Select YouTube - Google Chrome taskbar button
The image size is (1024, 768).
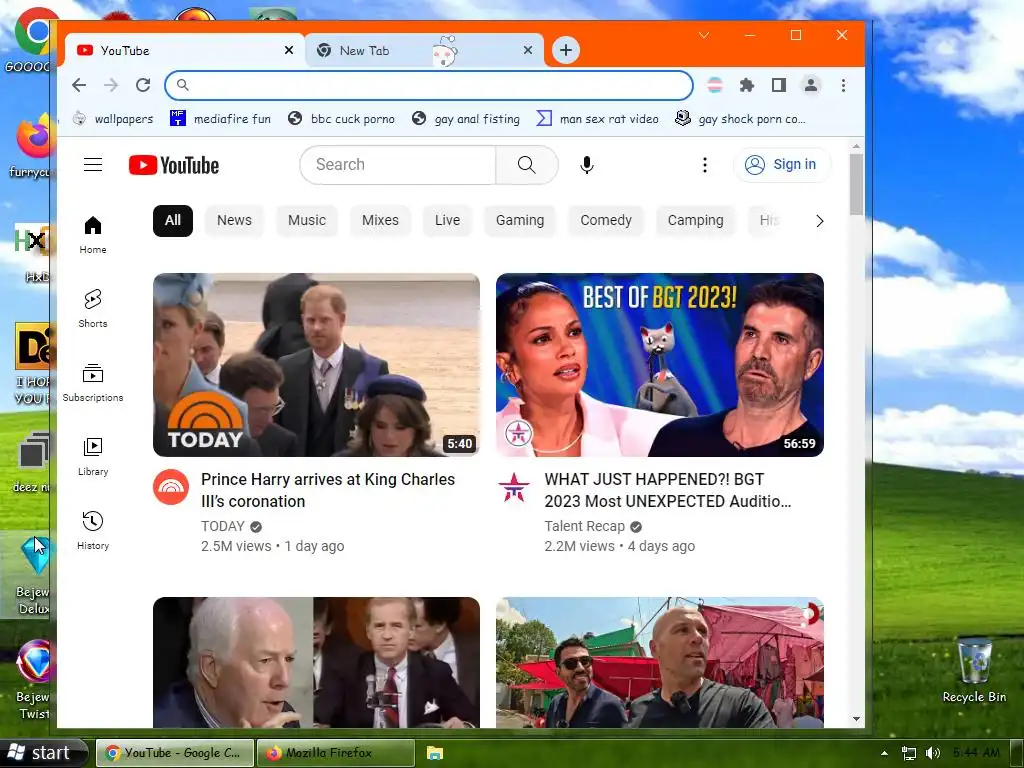click(x=175, y=753)
